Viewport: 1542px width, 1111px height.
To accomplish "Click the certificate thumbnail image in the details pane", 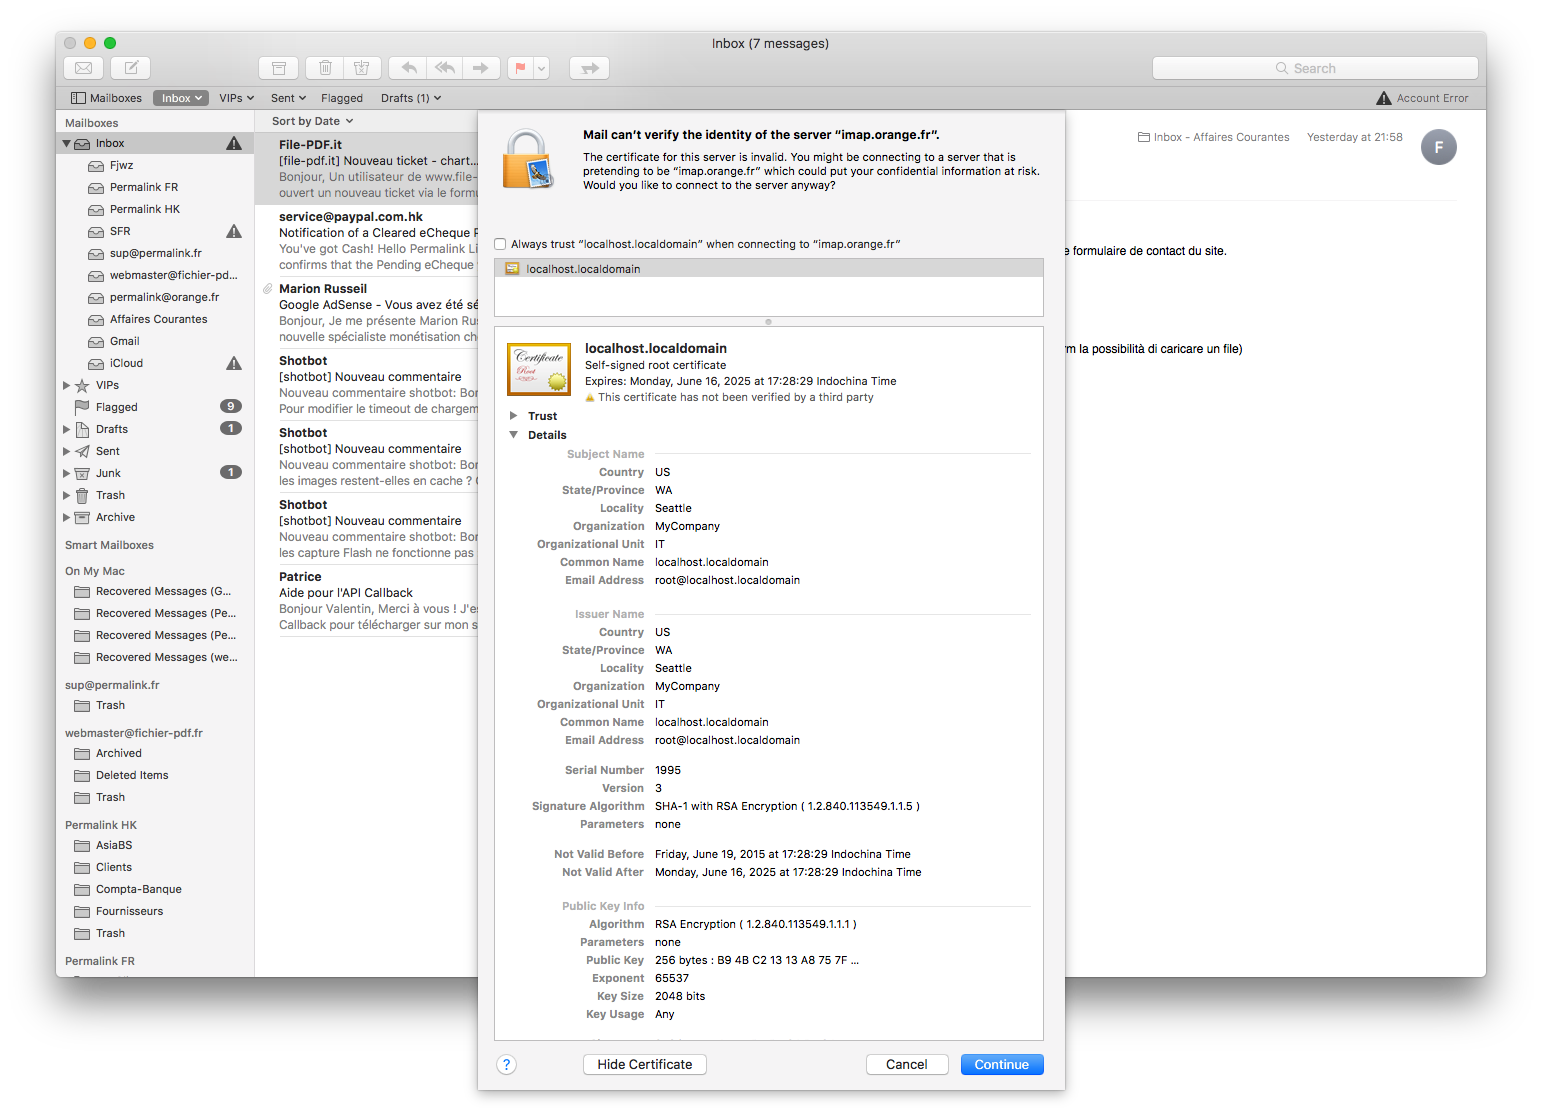I will click(539, 370).
